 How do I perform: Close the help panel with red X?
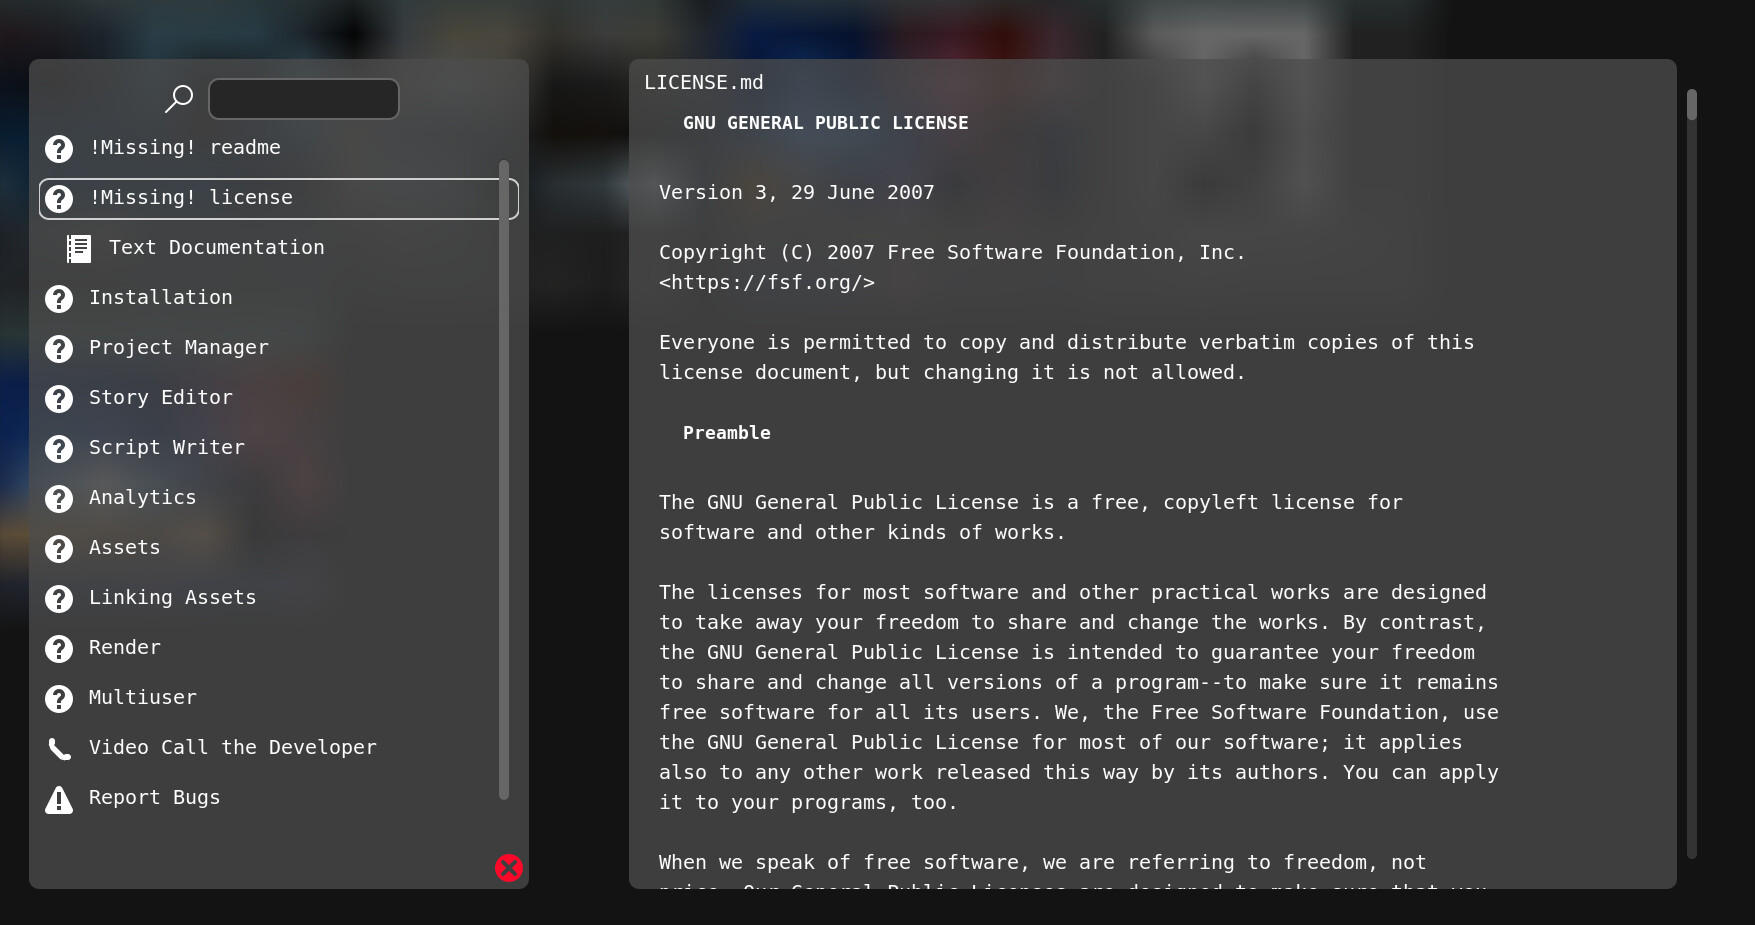coord(509,868)
